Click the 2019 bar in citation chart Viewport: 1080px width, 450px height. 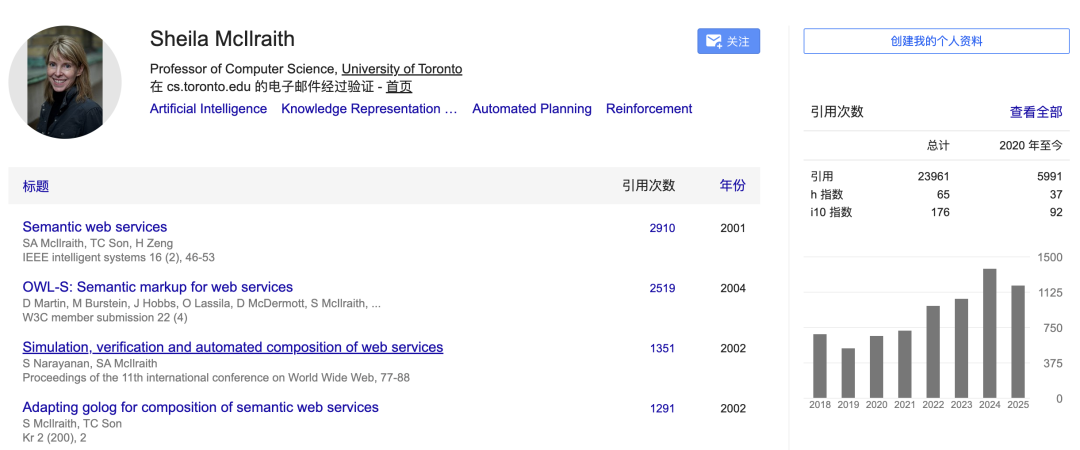point(848,372)
